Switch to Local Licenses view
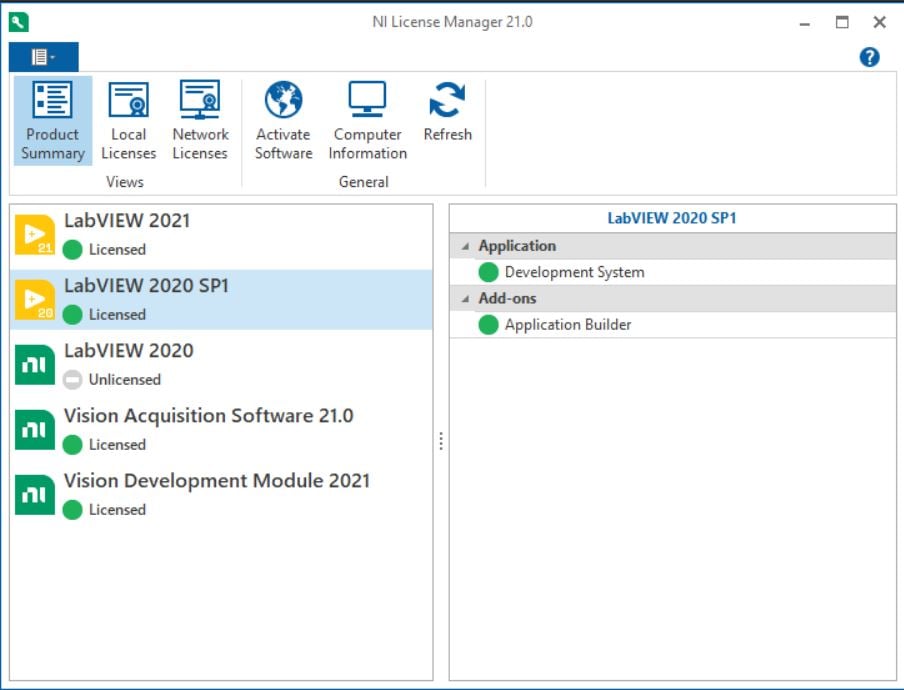The width and height of the screenshot is (904, 690). [129, 121]
